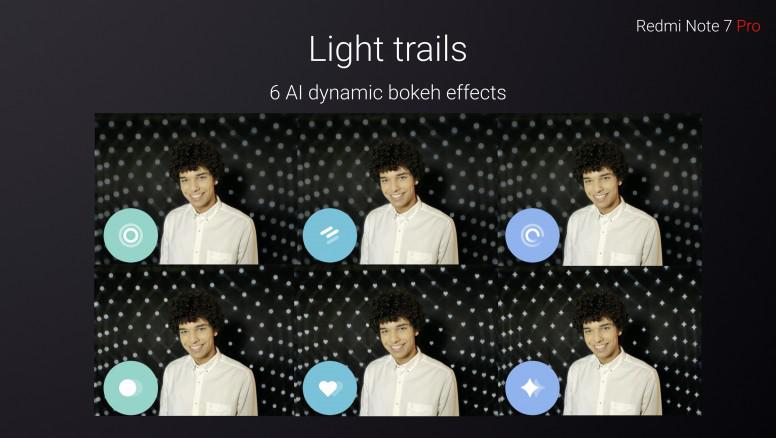Click the man's face next to heart icon

pyautogui.click(x=397, y=339)
